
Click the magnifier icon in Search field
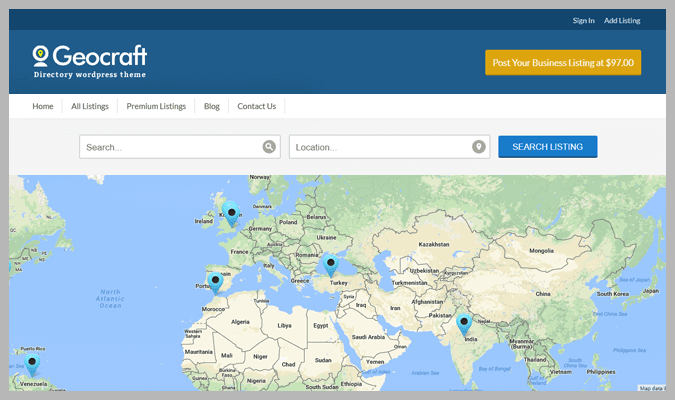269,147
